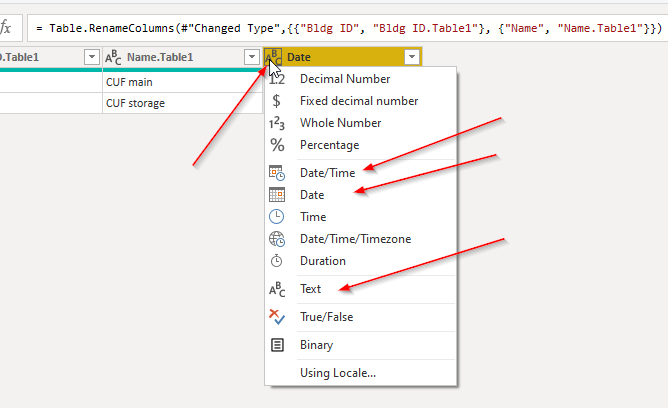This screenshot has width=668, height=408.
Task: Click the ABC type icon on Date column
Action: 273,57
